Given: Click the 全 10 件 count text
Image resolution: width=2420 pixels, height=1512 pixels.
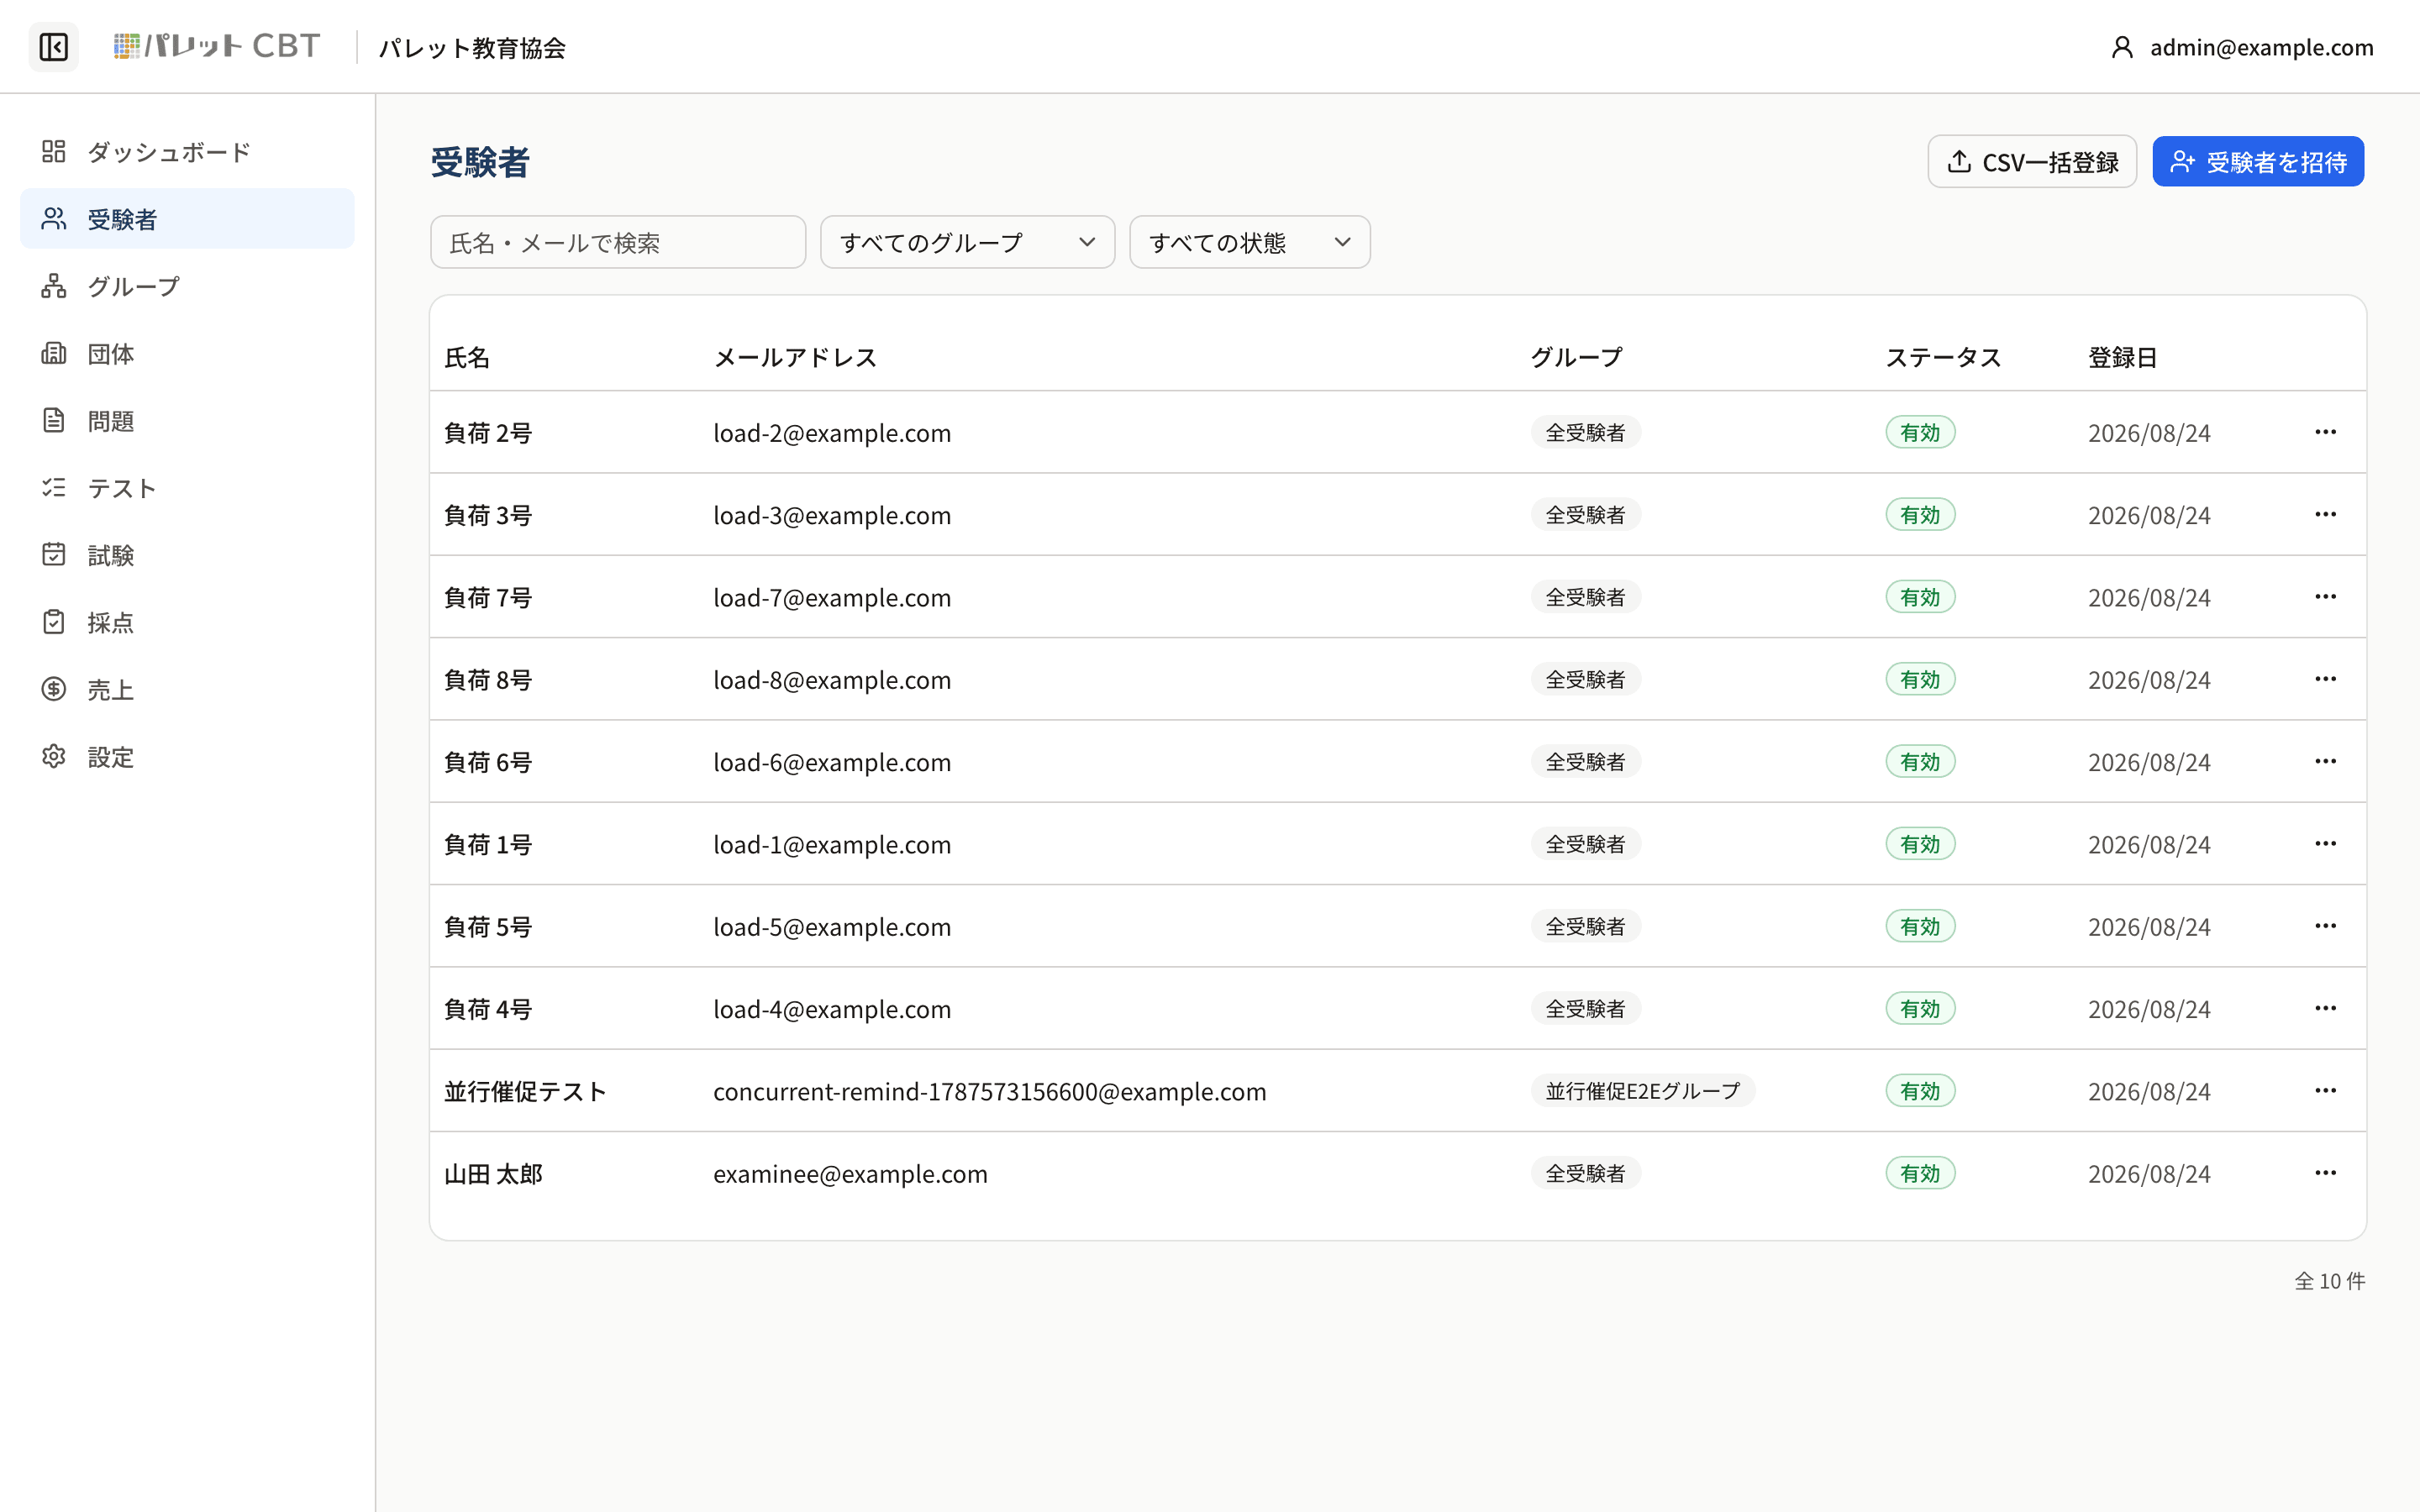Looking at the screenshot, I should [2330, 1281].
